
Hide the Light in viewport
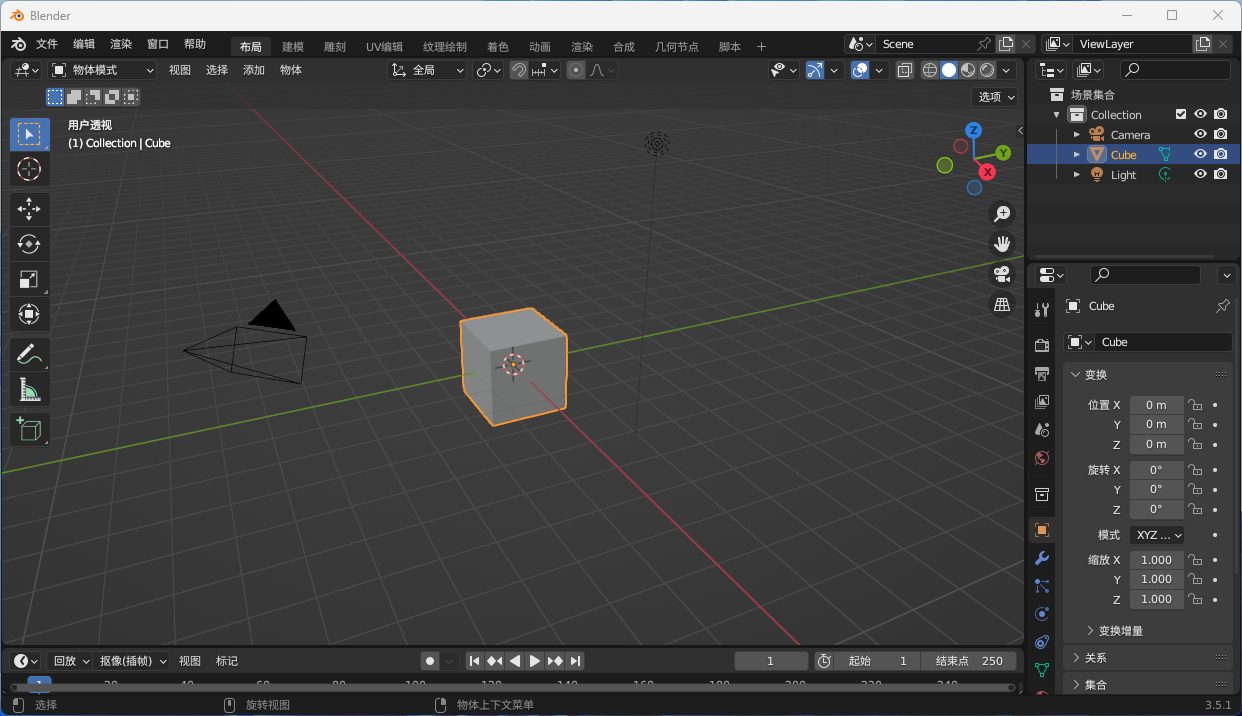pyautogui.click(x=1201, y=174)
